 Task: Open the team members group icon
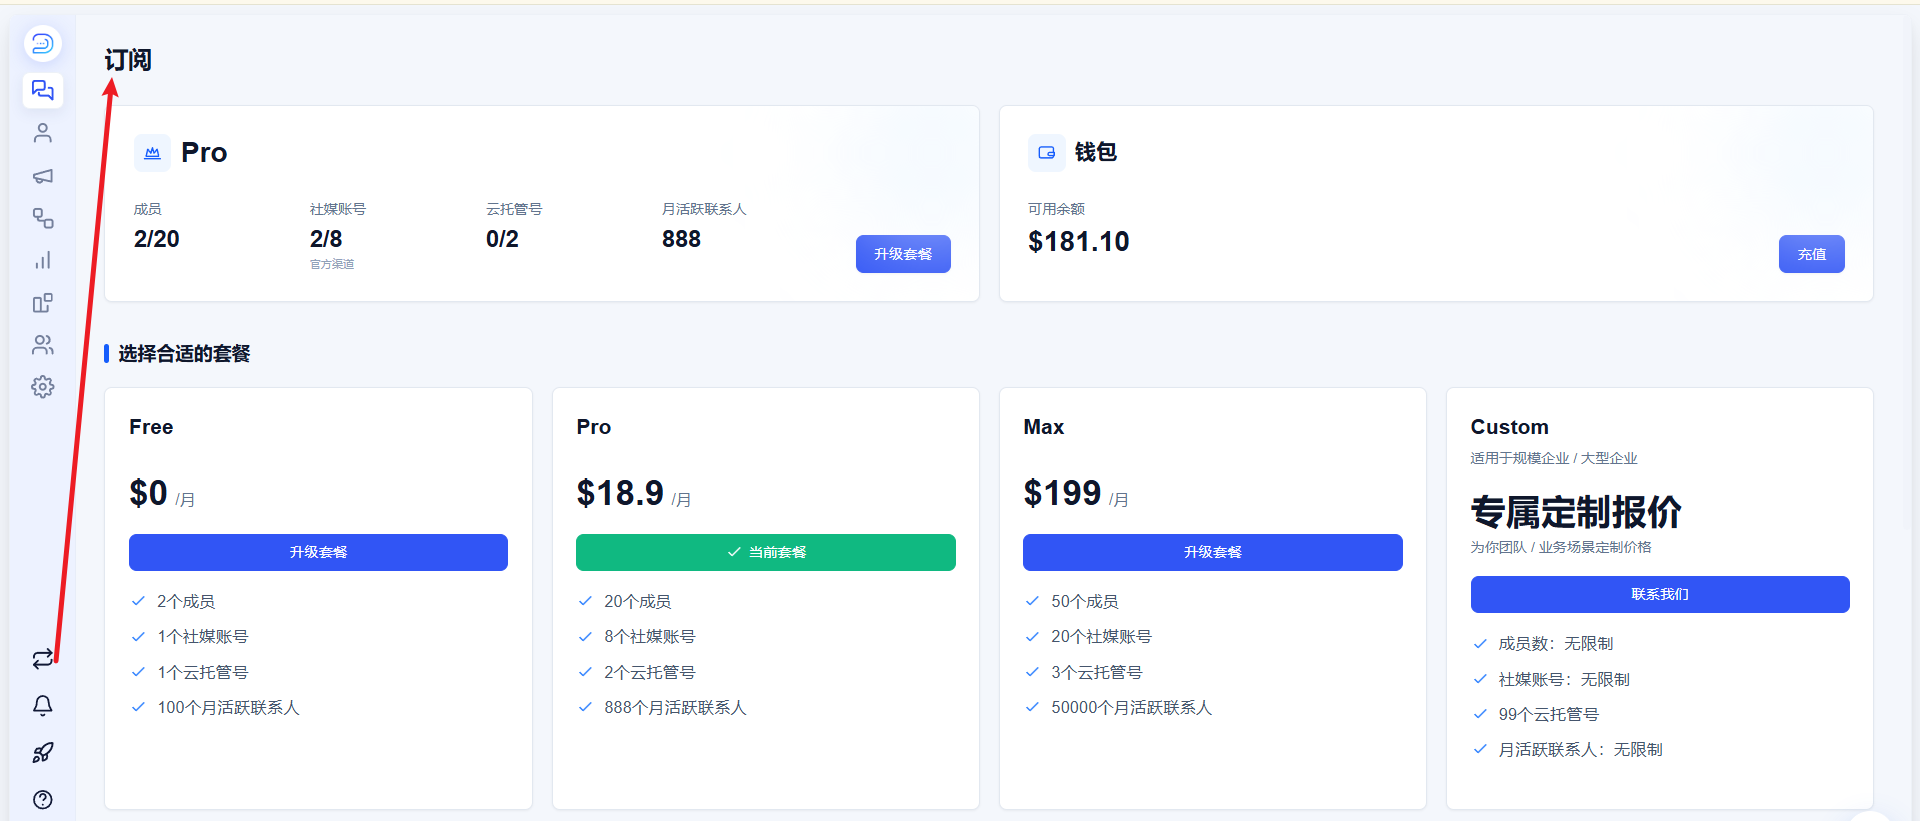point(42,345)
